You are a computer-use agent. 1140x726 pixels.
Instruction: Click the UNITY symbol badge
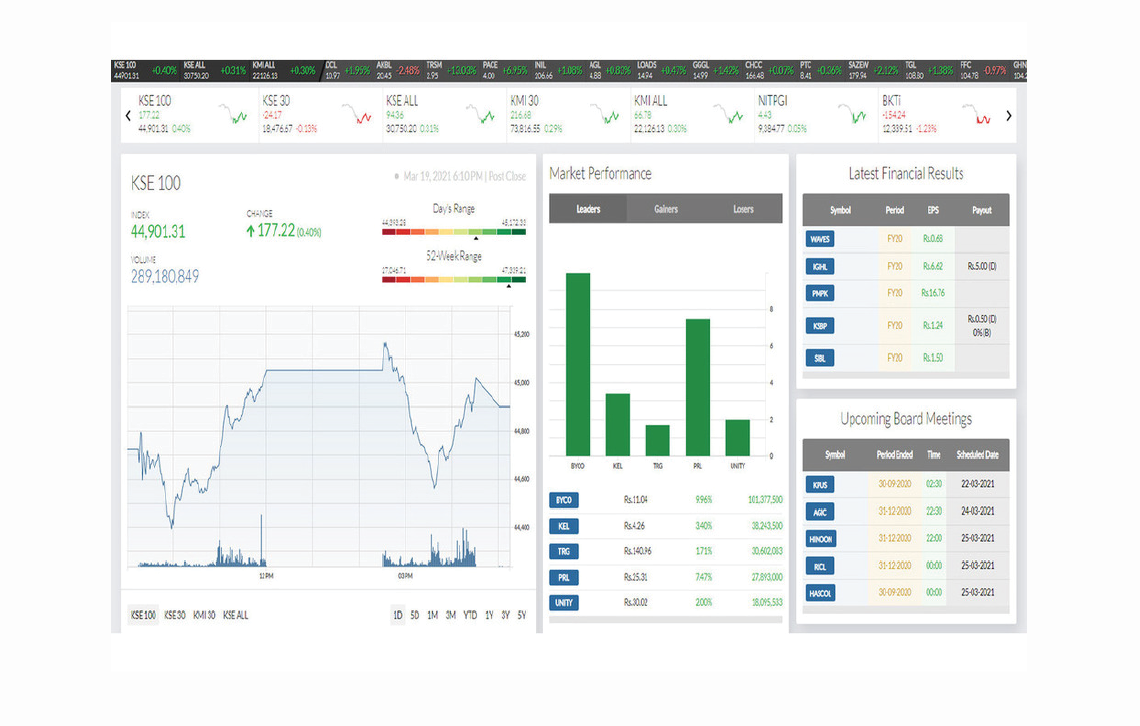pos(563,603)
